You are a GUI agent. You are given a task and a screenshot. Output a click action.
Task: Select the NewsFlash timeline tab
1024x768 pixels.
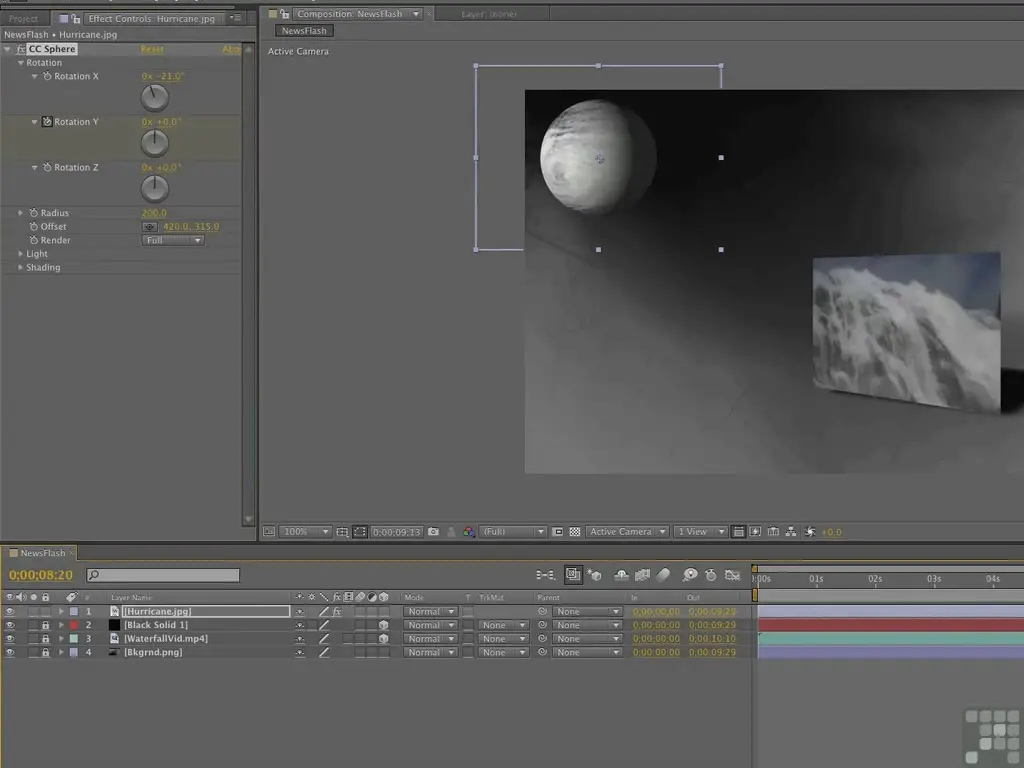pyautogui.click(x=42, y=553)
